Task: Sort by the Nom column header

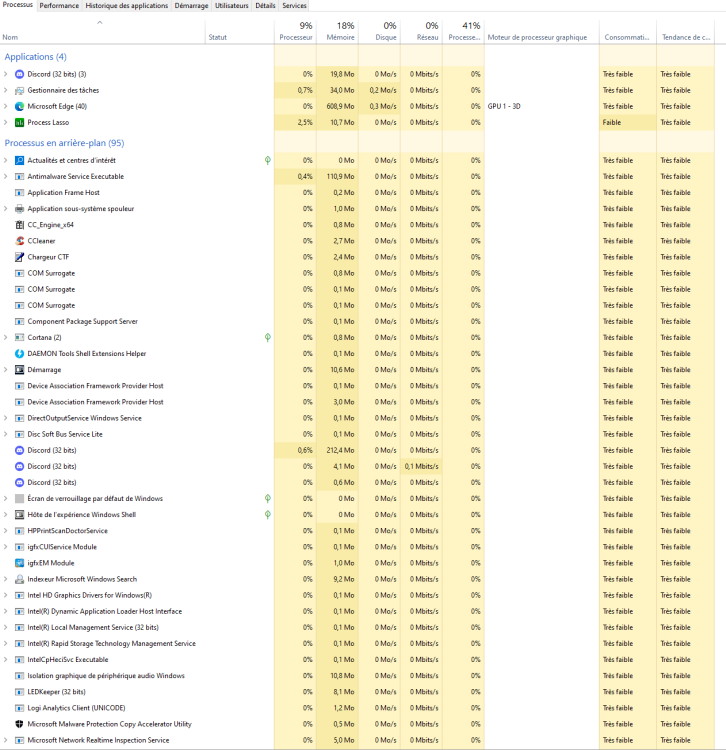Action: tap(11, 37)
